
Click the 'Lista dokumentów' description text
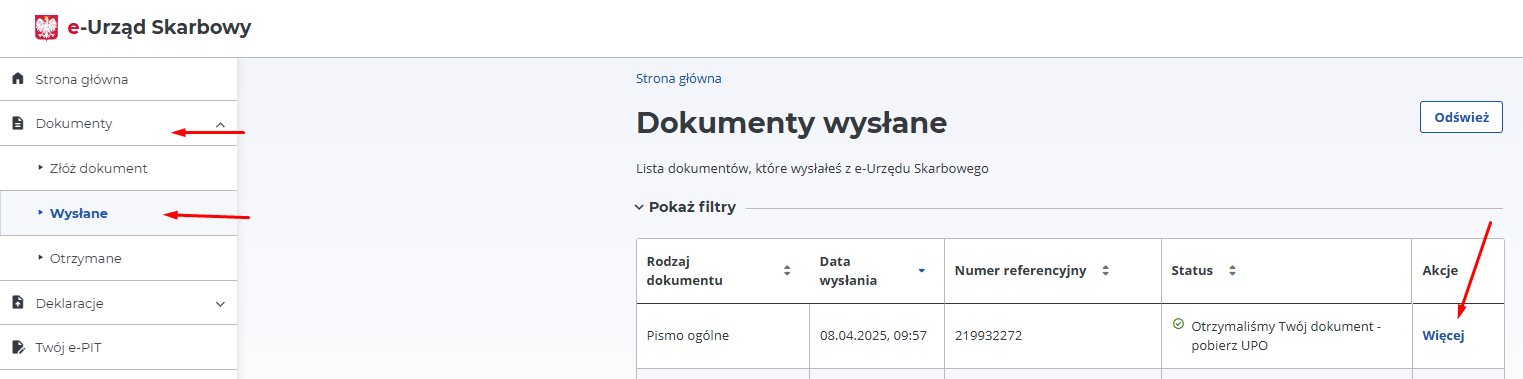(x=812, y=168)
